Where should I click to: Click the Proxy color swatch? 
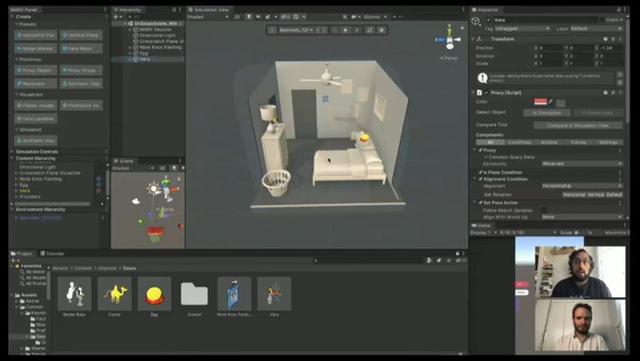point(540,101)
